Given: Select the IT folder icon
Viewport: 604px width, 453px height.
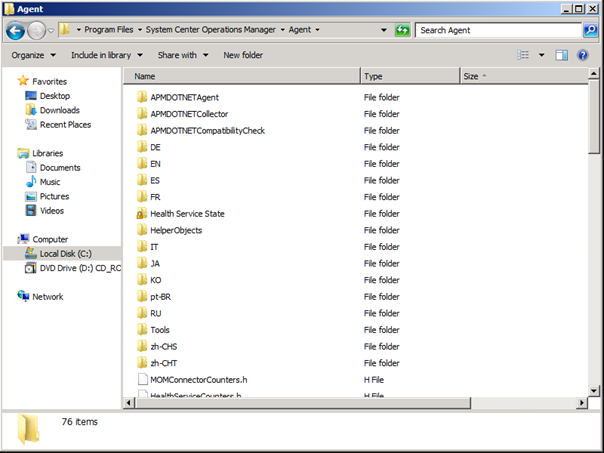Looking at the screenshot, I should 142,247.
